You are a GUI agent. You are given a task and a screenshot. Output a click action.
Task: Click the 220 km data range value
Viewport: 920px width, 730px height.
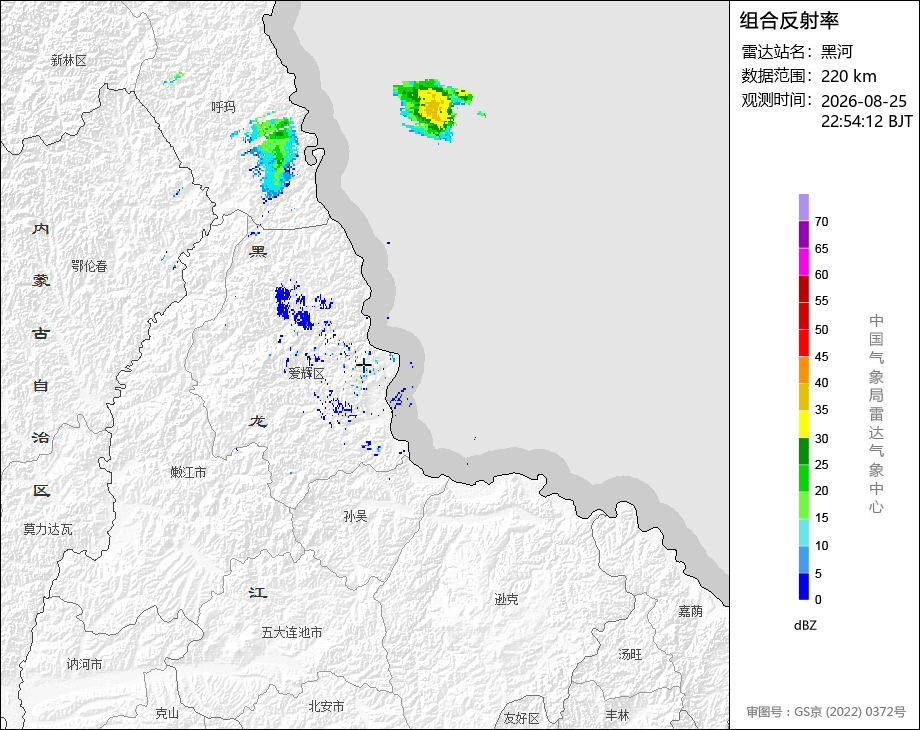848,76
